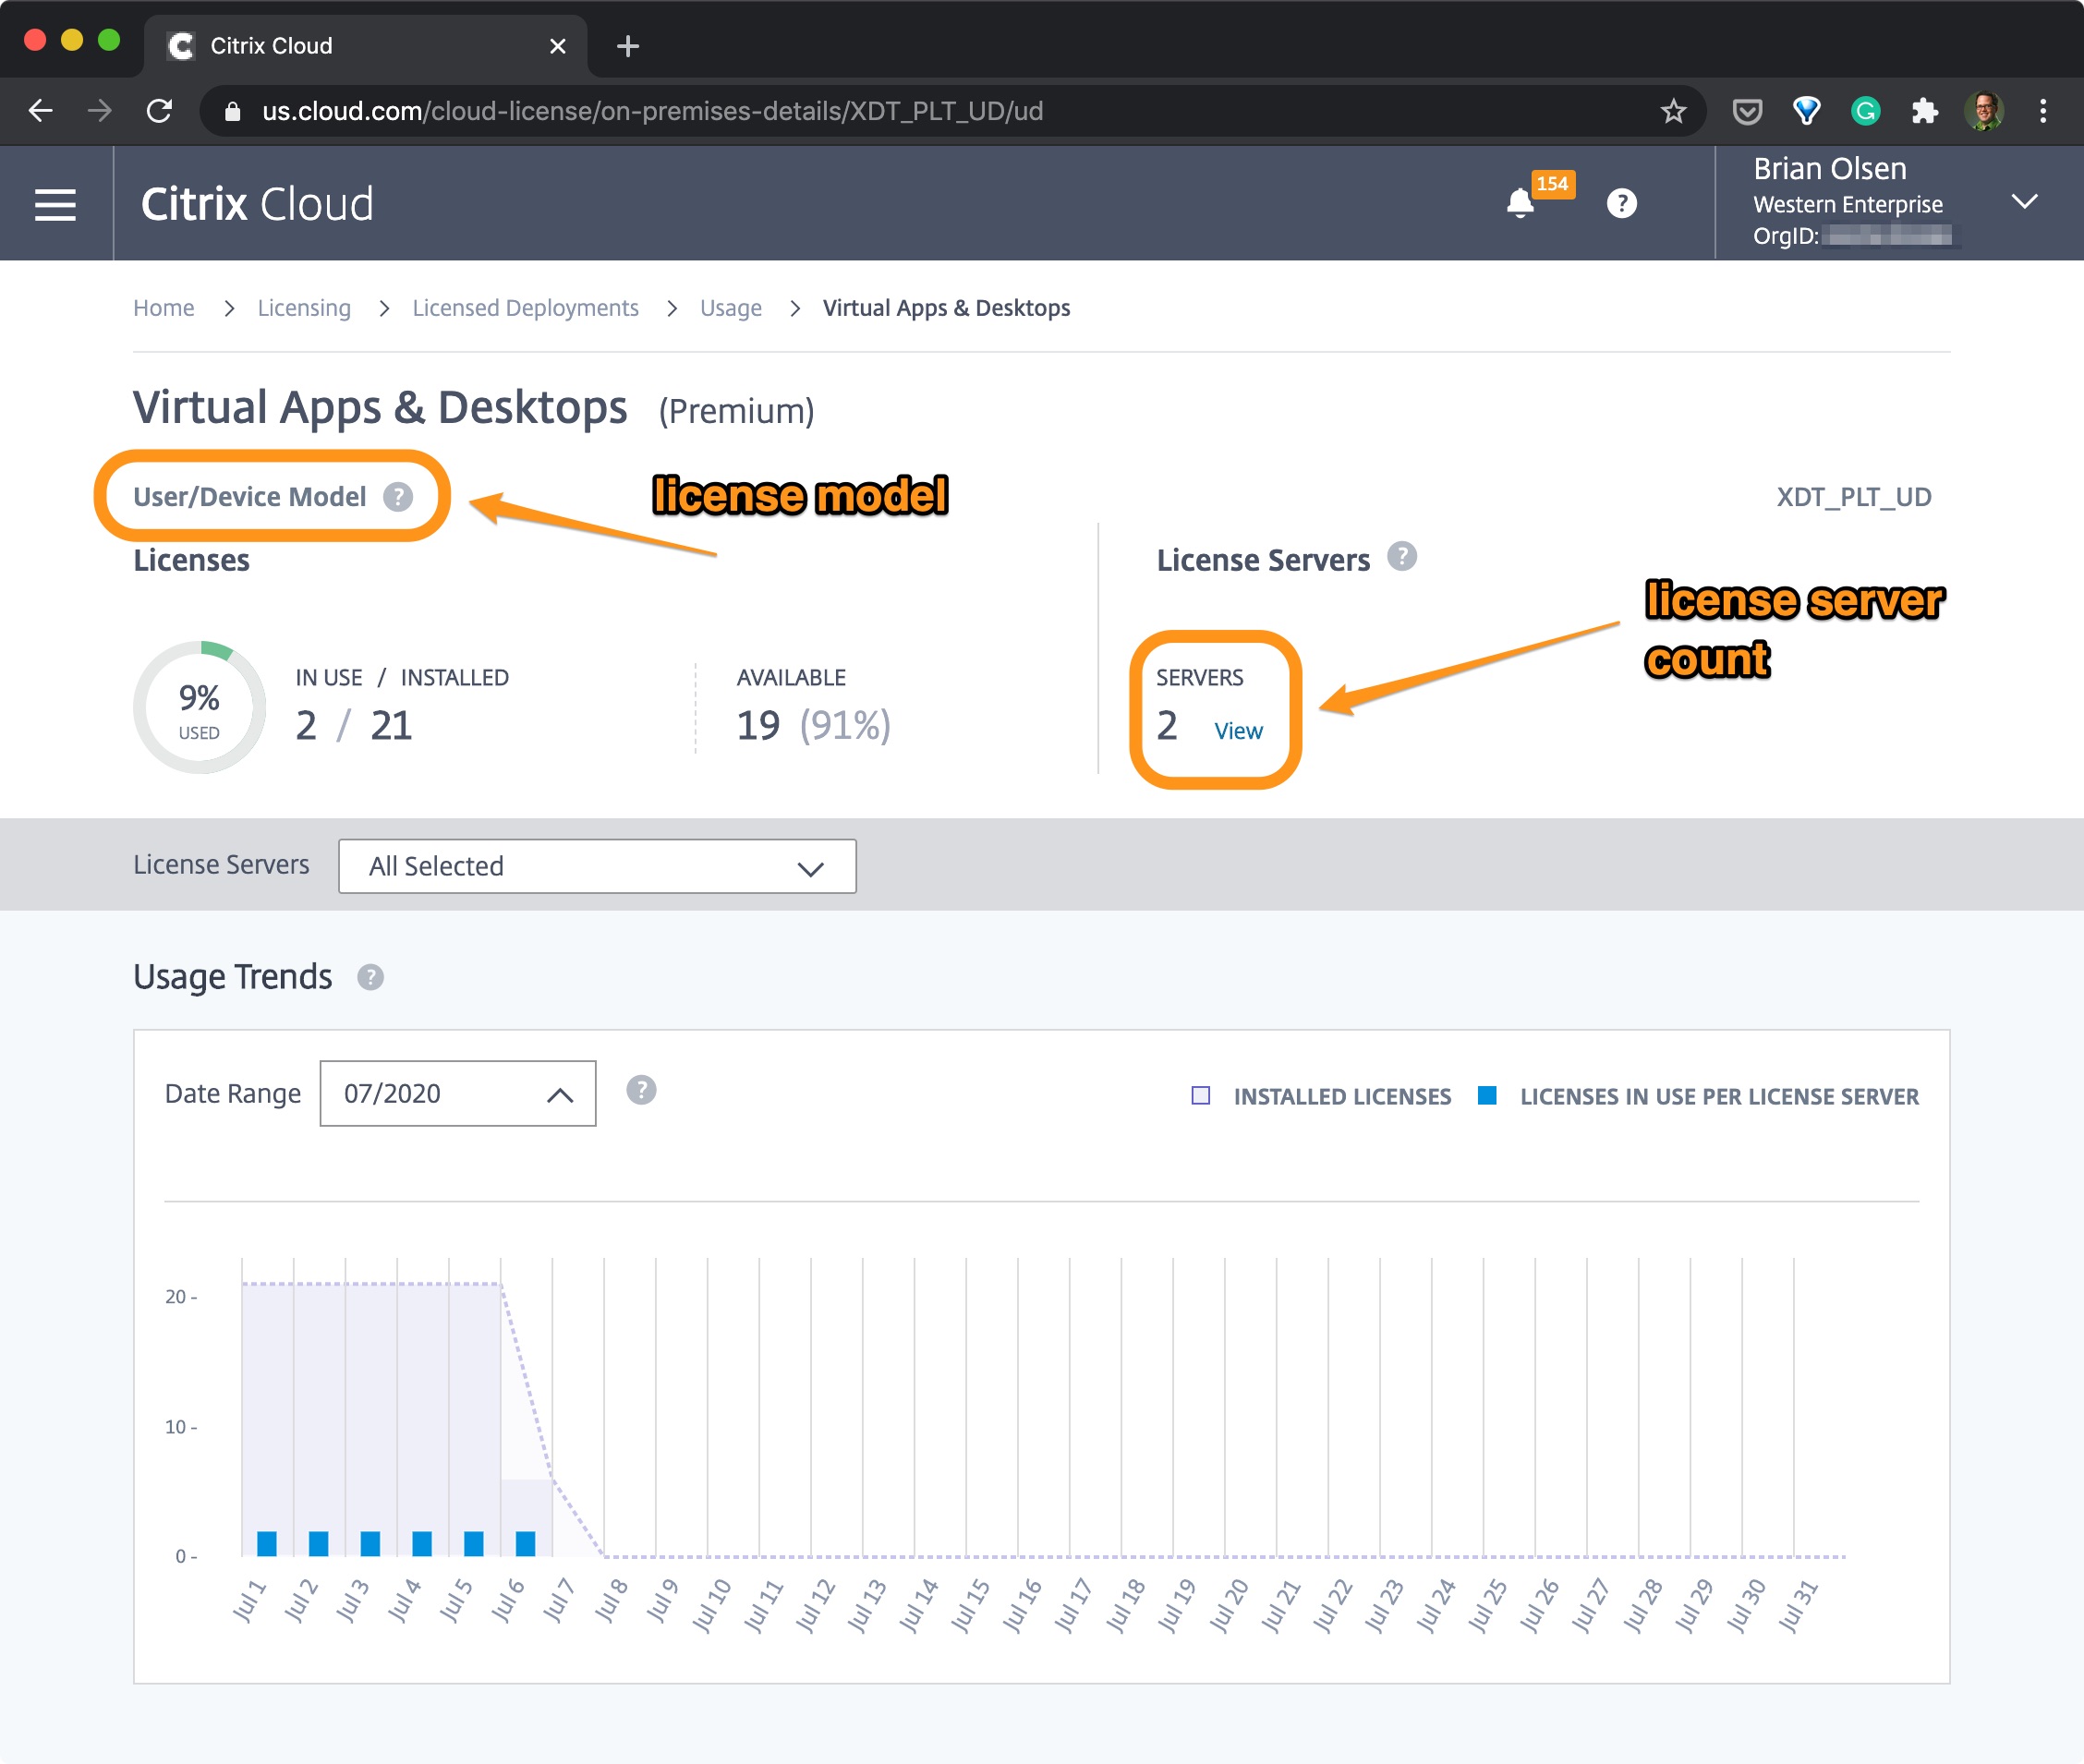
Task: Go to Licensing breadcrumb
Action: 304,308
